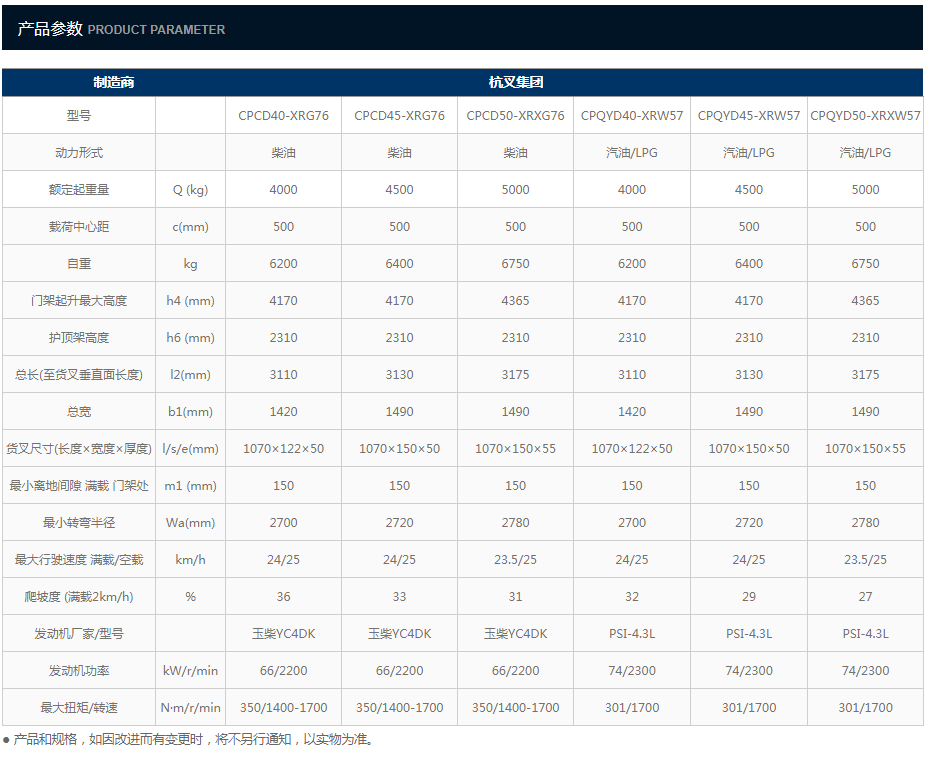Click the CPQYD50-XRXW57 model cell
Screen dimensions: 927x769
[x=865, y=115]
